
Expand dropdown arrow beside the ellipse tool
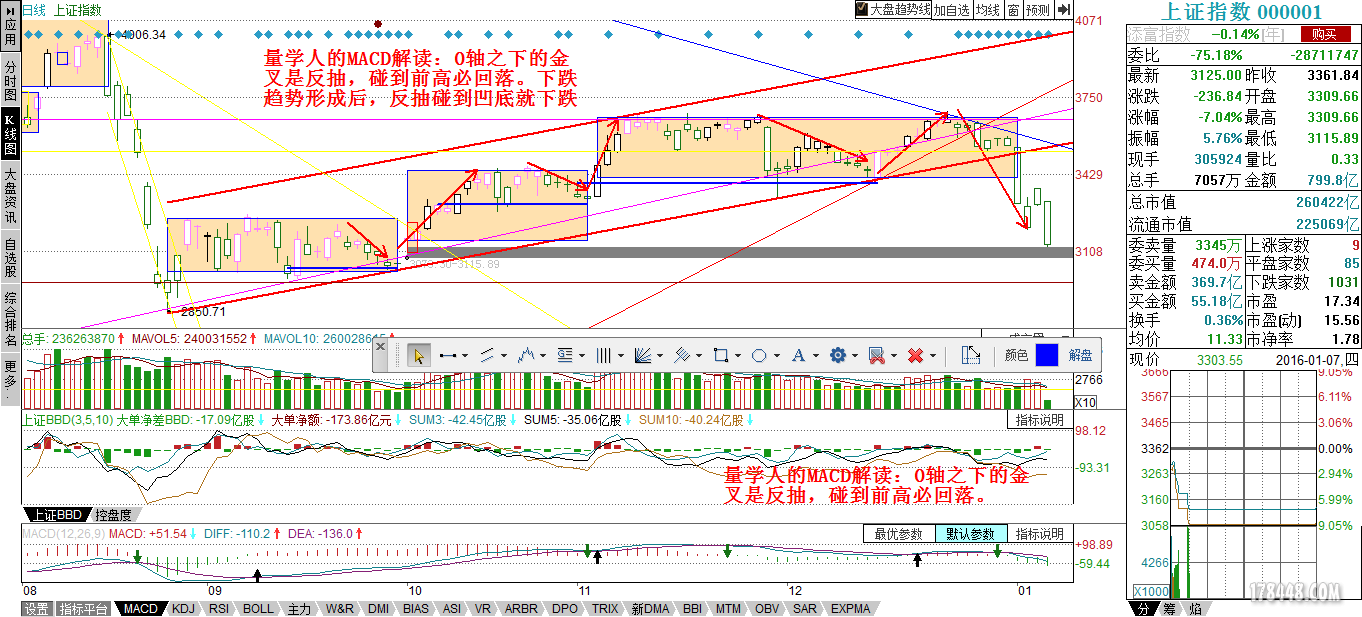tap(777, 355)
